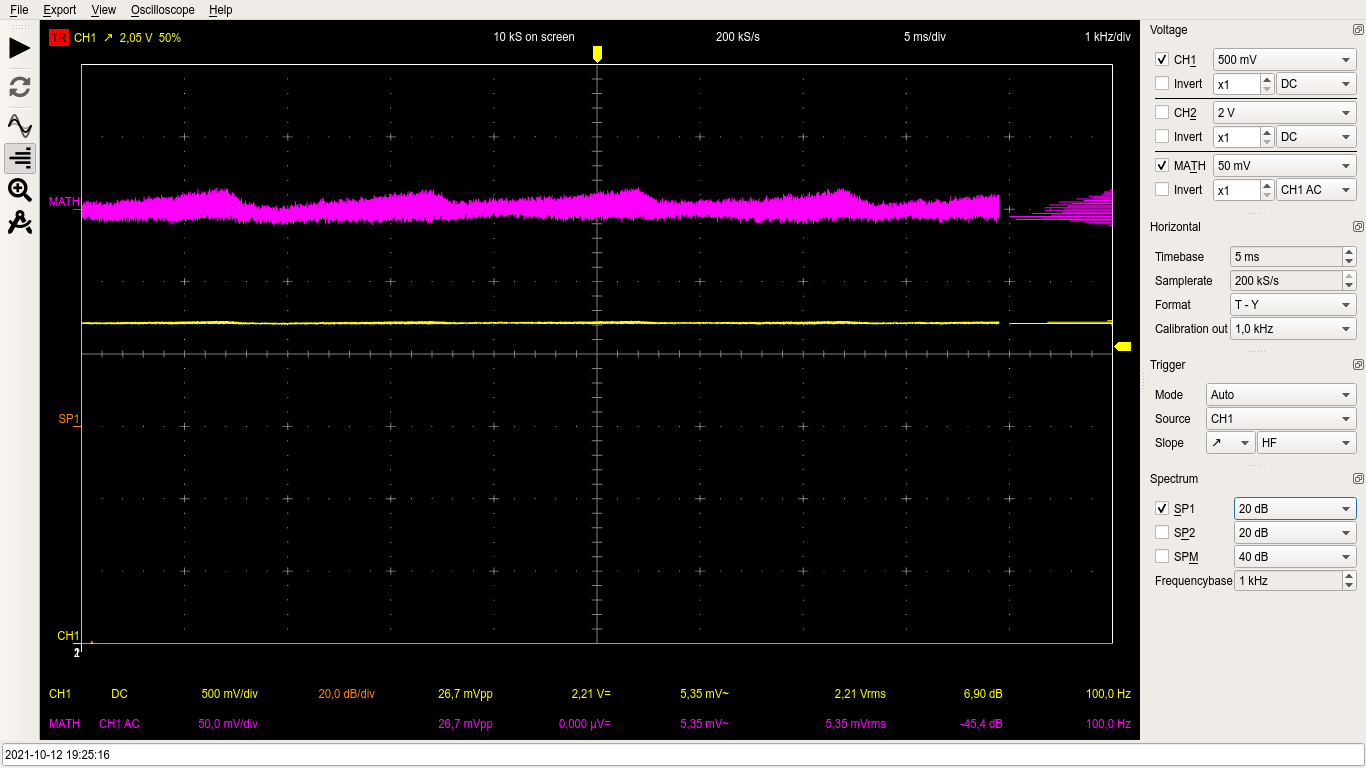The image size is (1366, 768).
Task: Open CH2 coupling DC dropdown
Action: click(x=1317, y=137)
